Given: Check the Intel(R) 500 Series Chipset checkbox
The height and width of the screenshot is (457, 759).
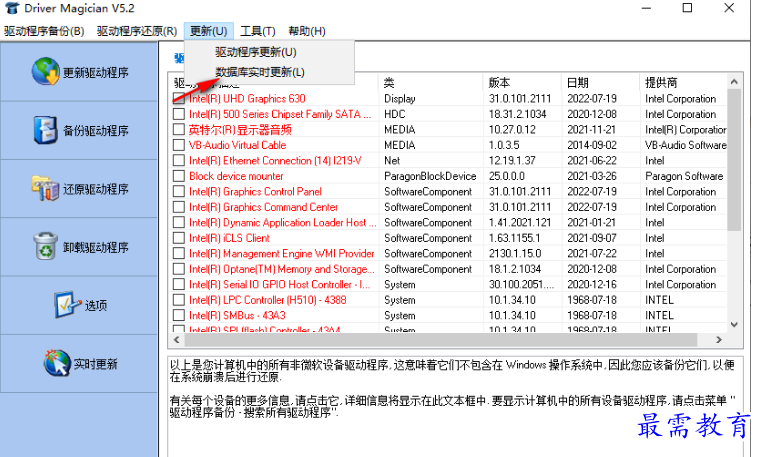Looking at the screenshot, I should (179, 114).
